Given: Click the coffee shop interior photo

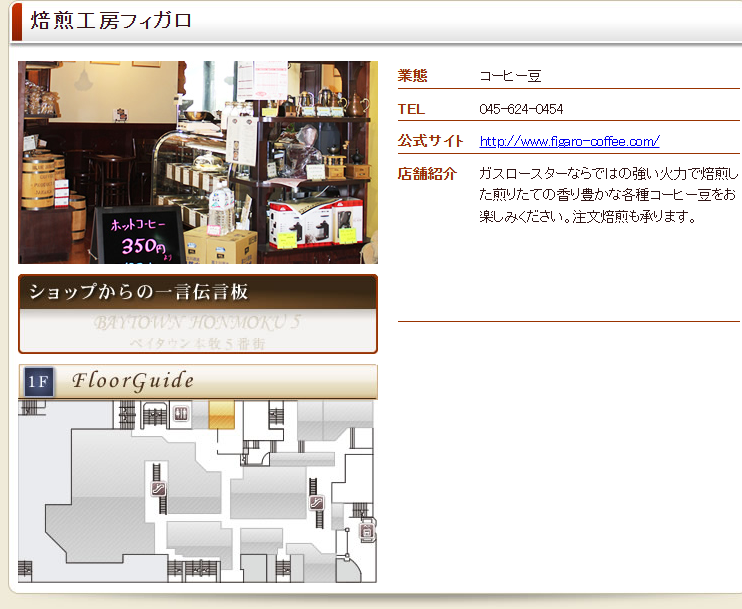Looking at the screenshot, I should coord(198,162).
